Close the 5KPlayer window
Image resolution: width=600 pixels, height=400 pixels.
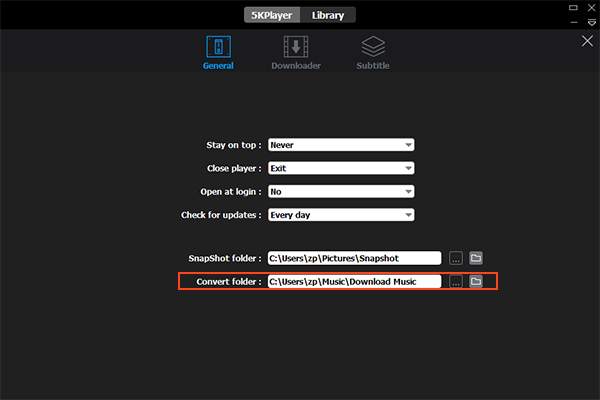(x=592, y=8)
